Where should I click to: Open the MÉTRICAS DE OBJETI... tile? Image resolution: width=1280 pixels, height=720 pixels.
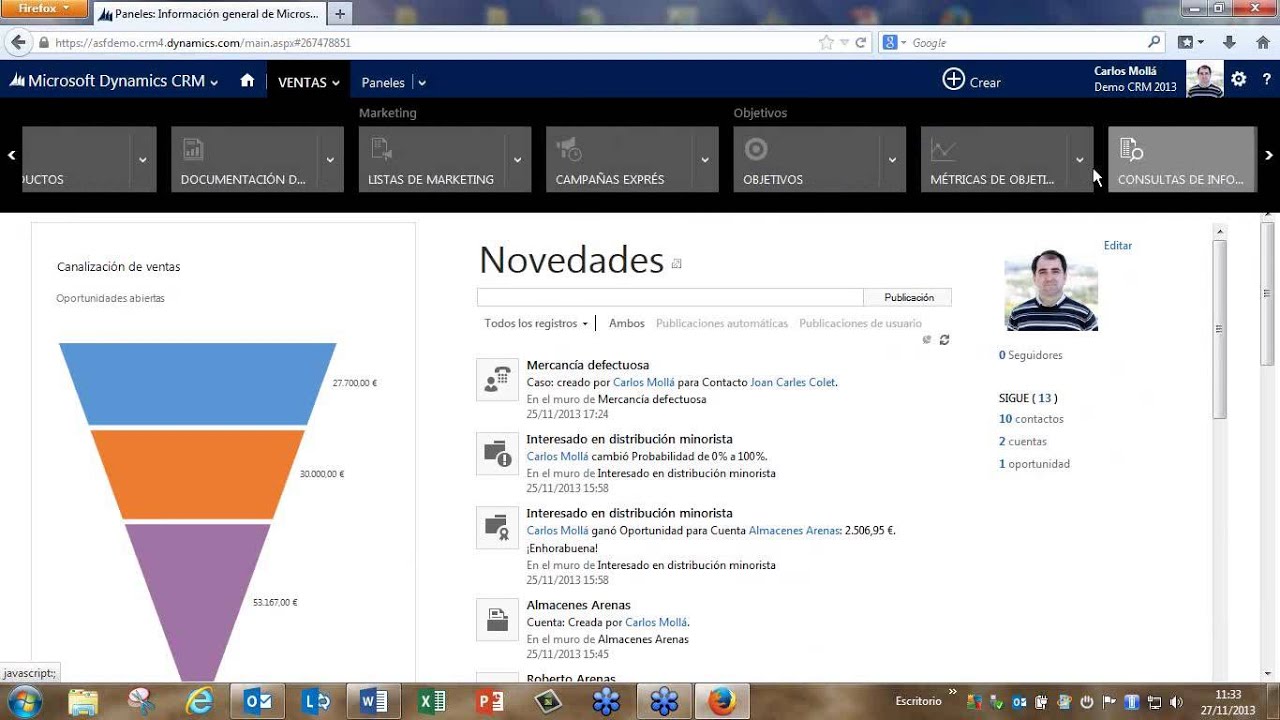(x=994, y=159)
